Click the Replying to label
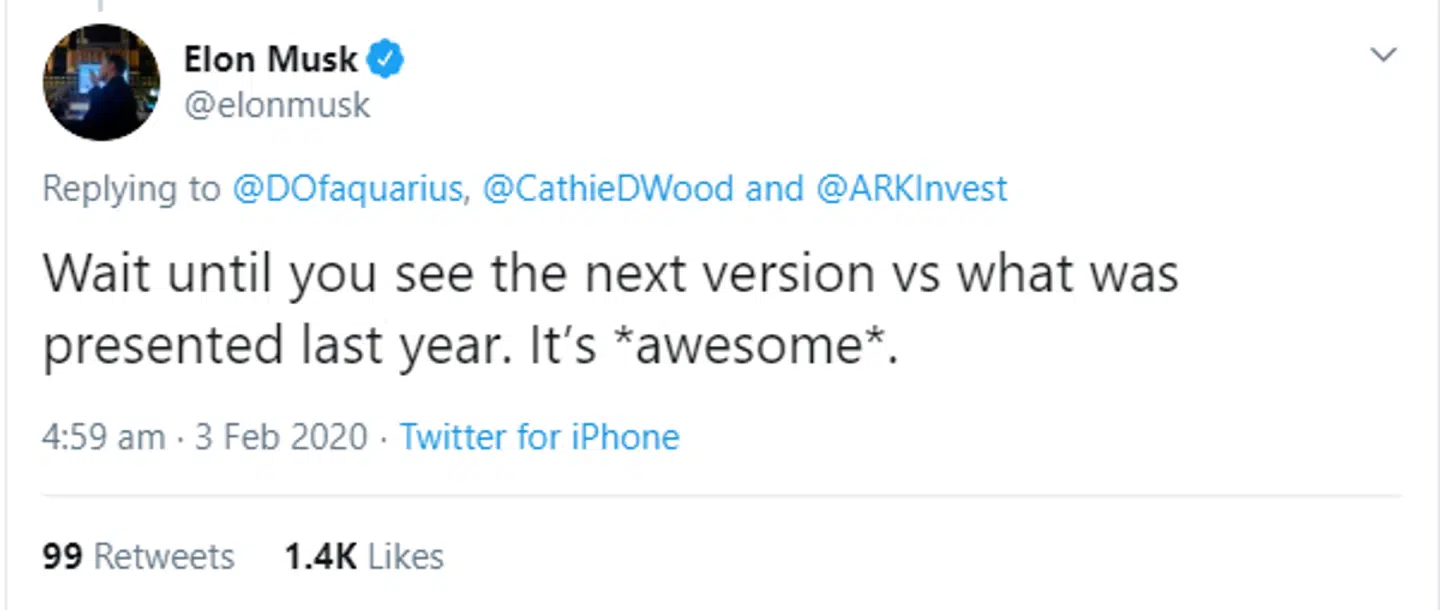Viewport: 1440px width, 610px height. click(x=130, y=188)
